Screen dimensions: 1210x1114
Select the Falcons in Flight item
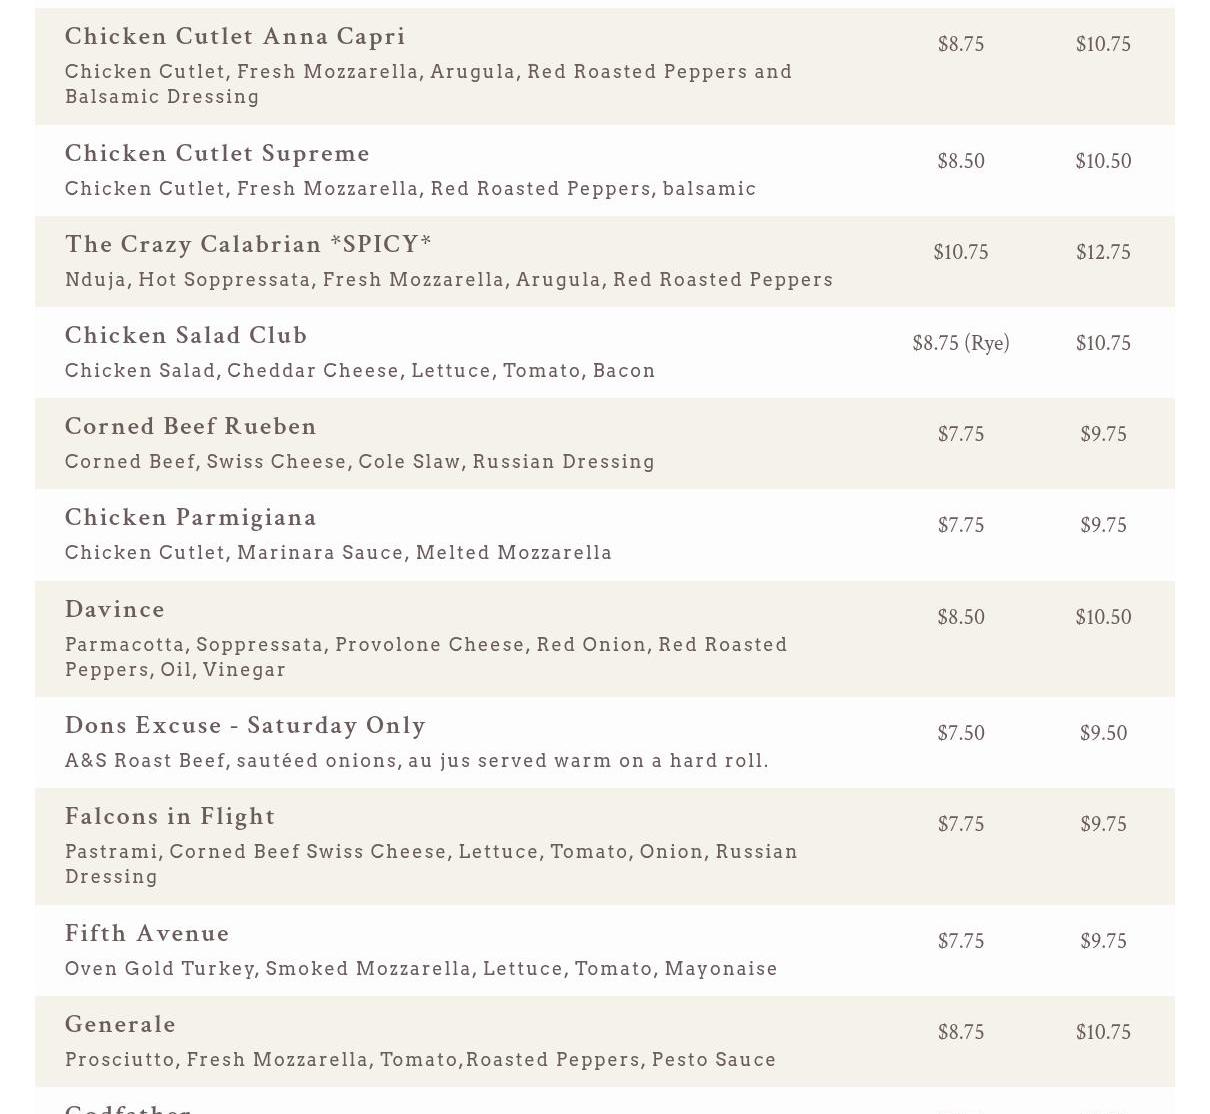pyautogui.click(x=170, y=817)
